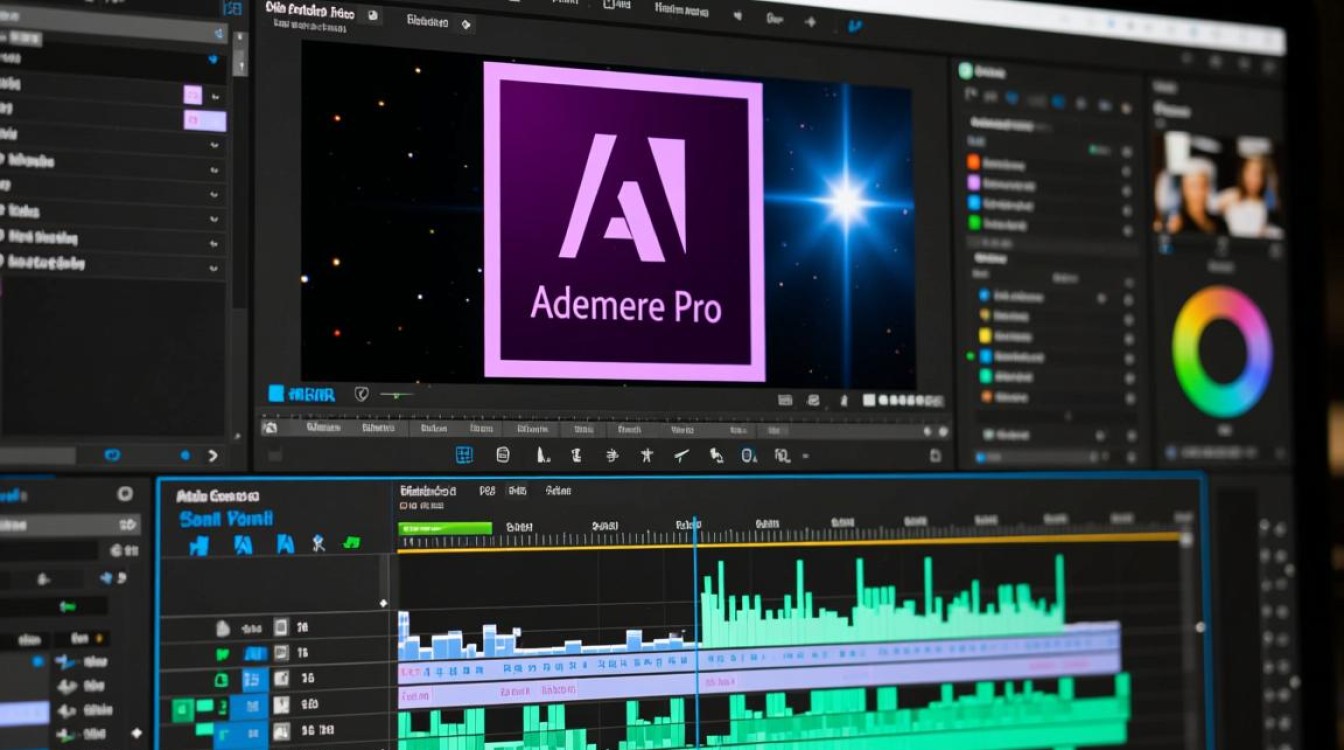This screenshot has width=1344, height=750.
Task: Toggle the solid green icon on the second track header
Action: tap(222, 654)
